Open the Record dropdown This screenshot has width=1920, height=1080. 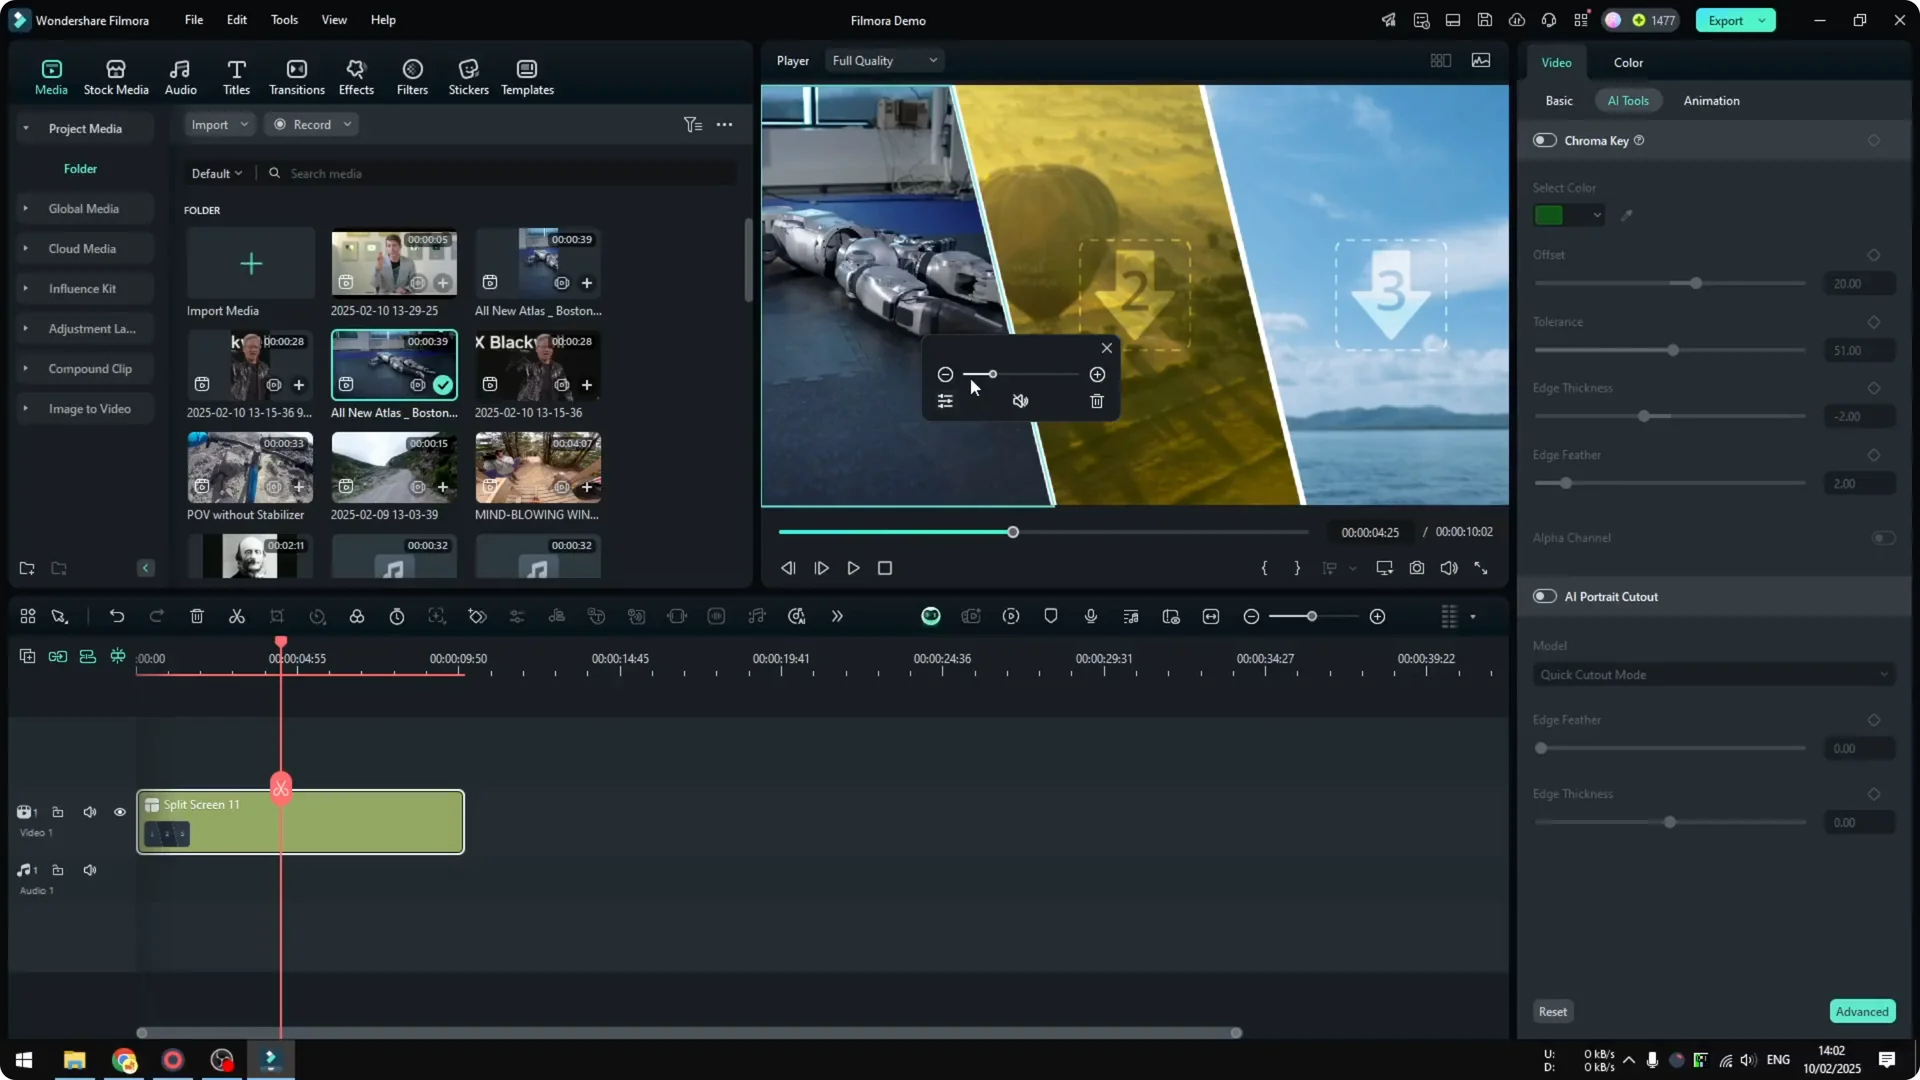point(312,125)
